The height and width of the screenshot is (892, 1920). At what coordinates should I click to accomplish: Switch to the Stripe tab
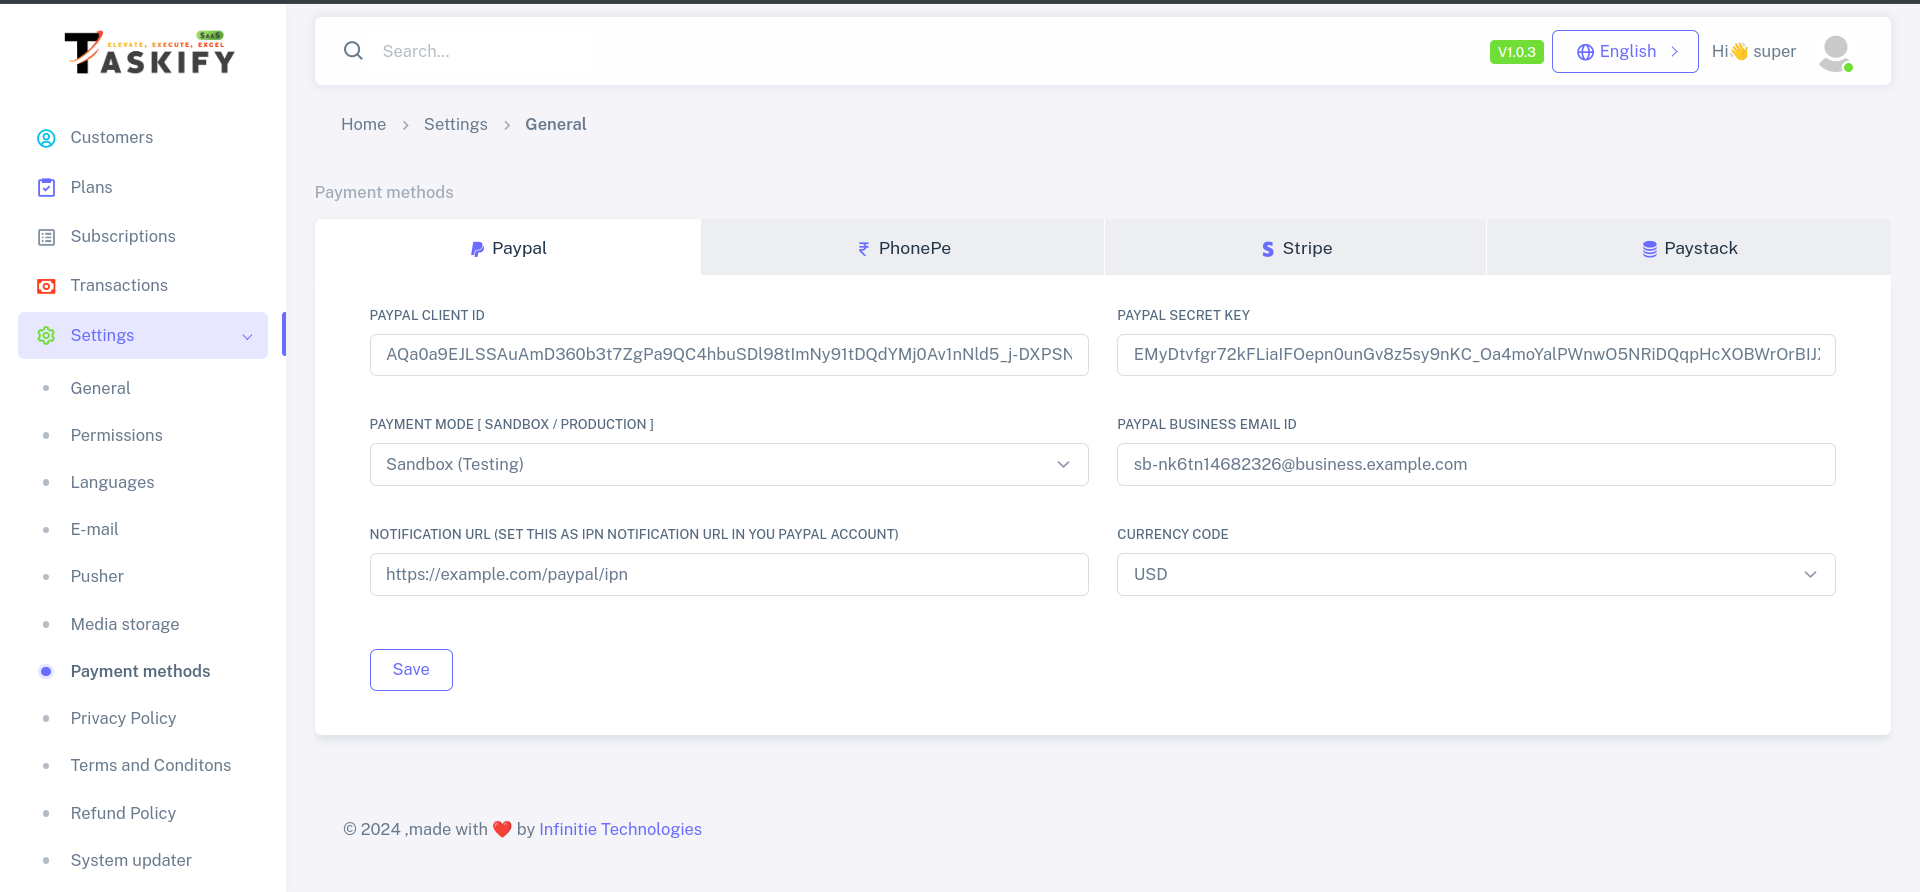tap(1296, 248)
